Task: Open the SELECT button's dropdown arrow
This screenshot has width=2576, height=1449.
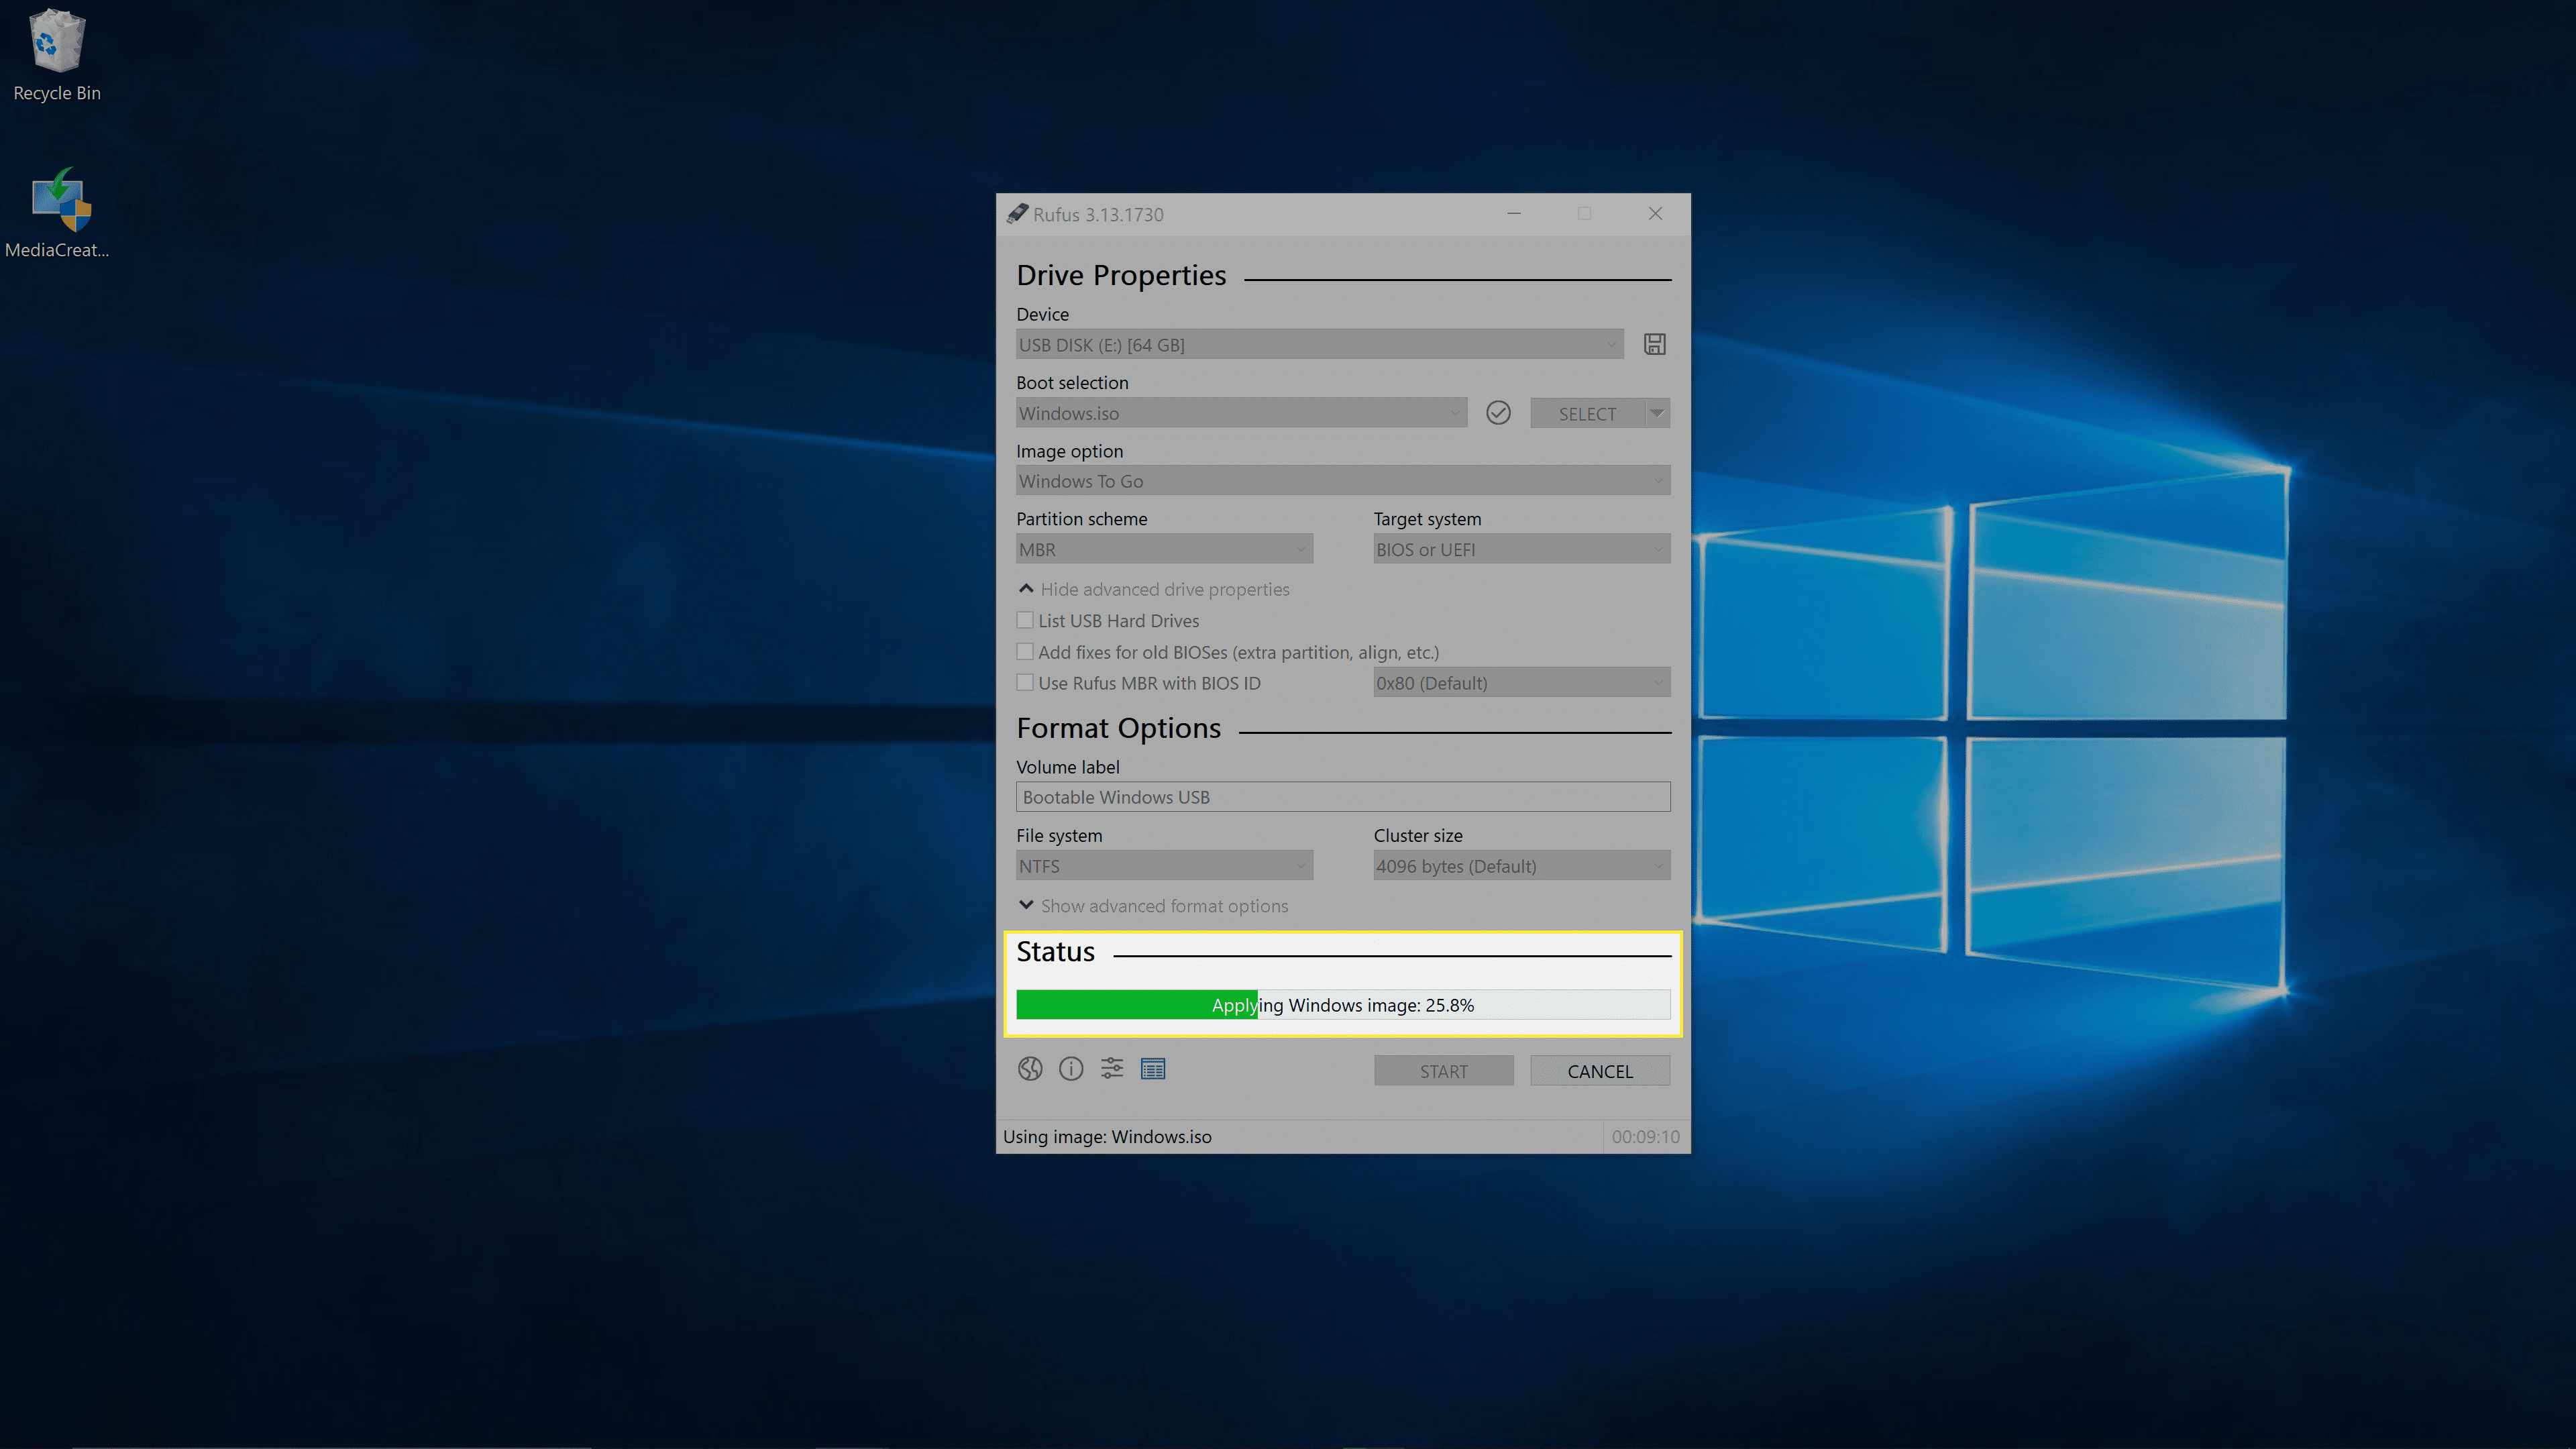Action: coord(1657,413)
